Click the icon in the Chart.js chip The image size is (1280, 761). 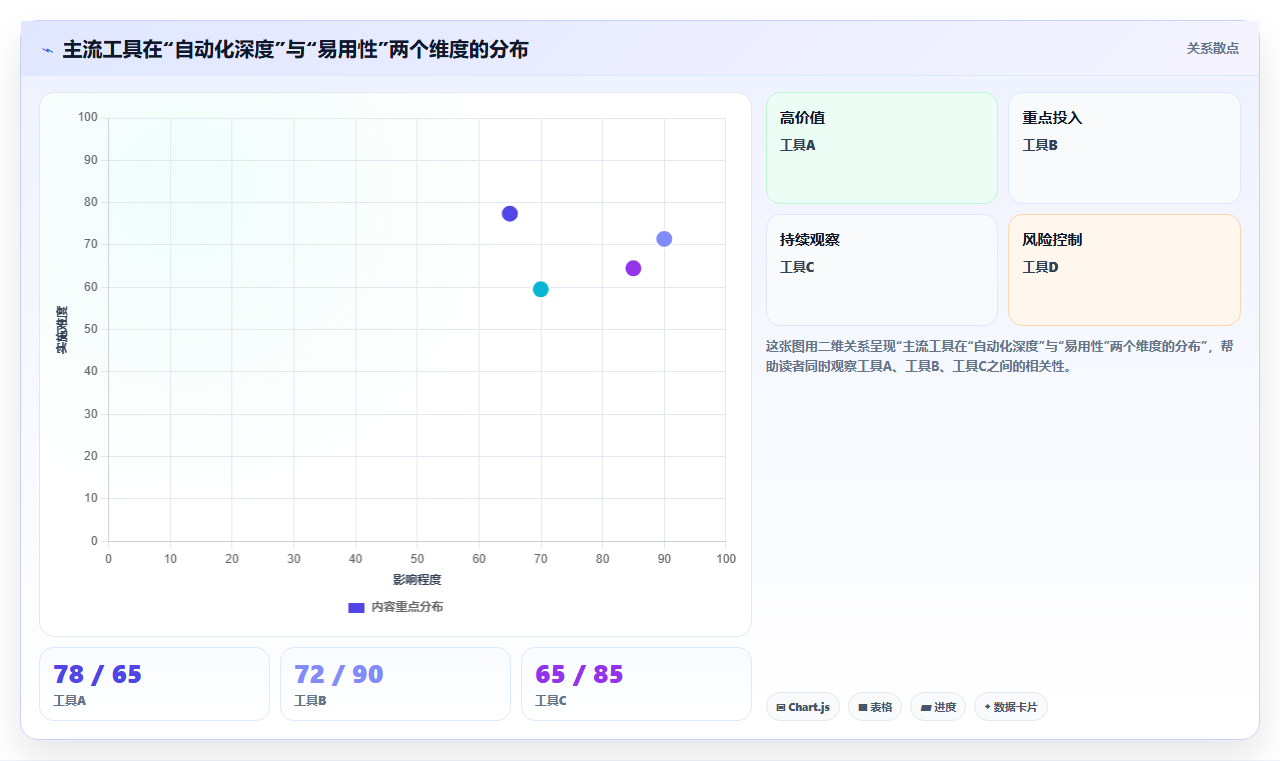[x=781, y=708]
